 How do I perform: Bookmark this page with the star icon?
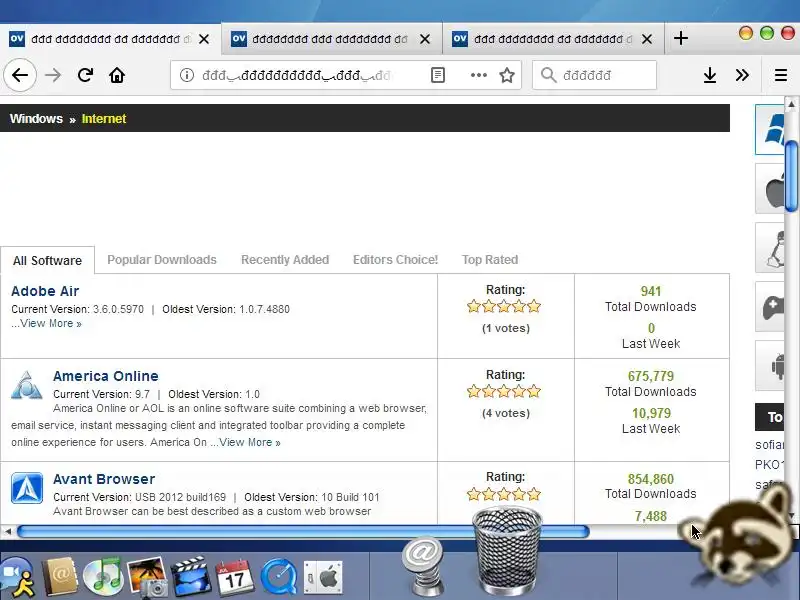pyautogui.click(x=507, y=76)
